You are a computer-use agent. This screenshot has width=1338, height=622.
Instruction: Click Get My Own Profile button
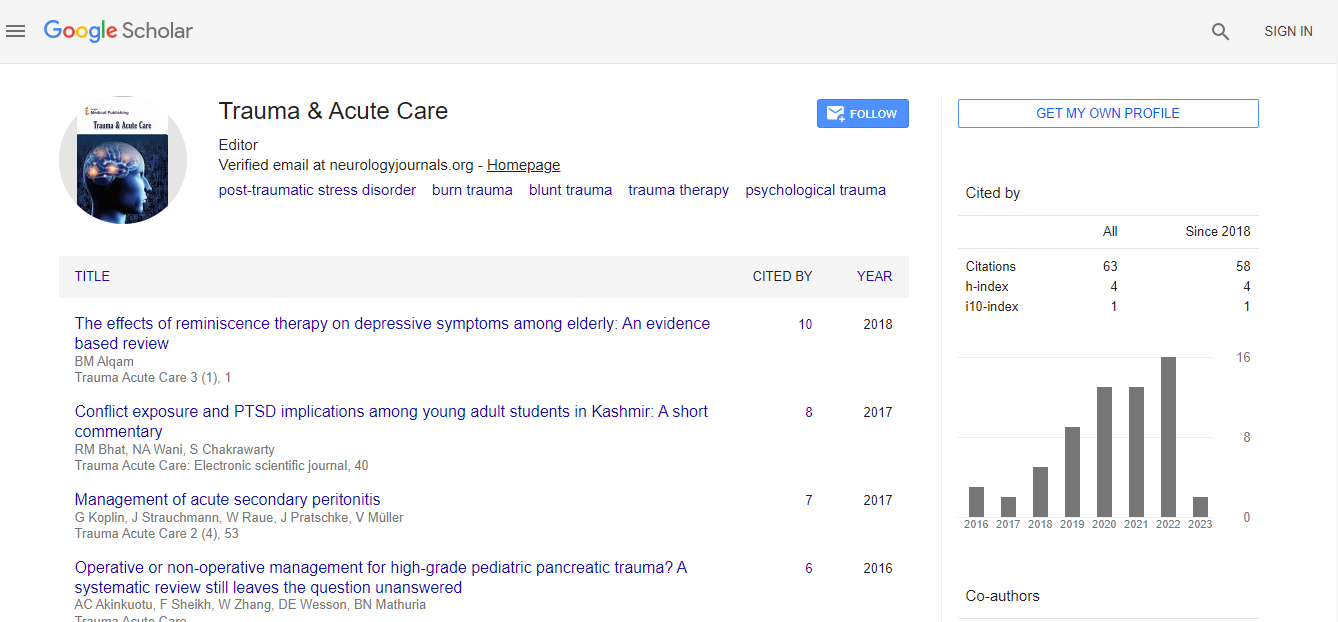click(x=1107, y=114)
